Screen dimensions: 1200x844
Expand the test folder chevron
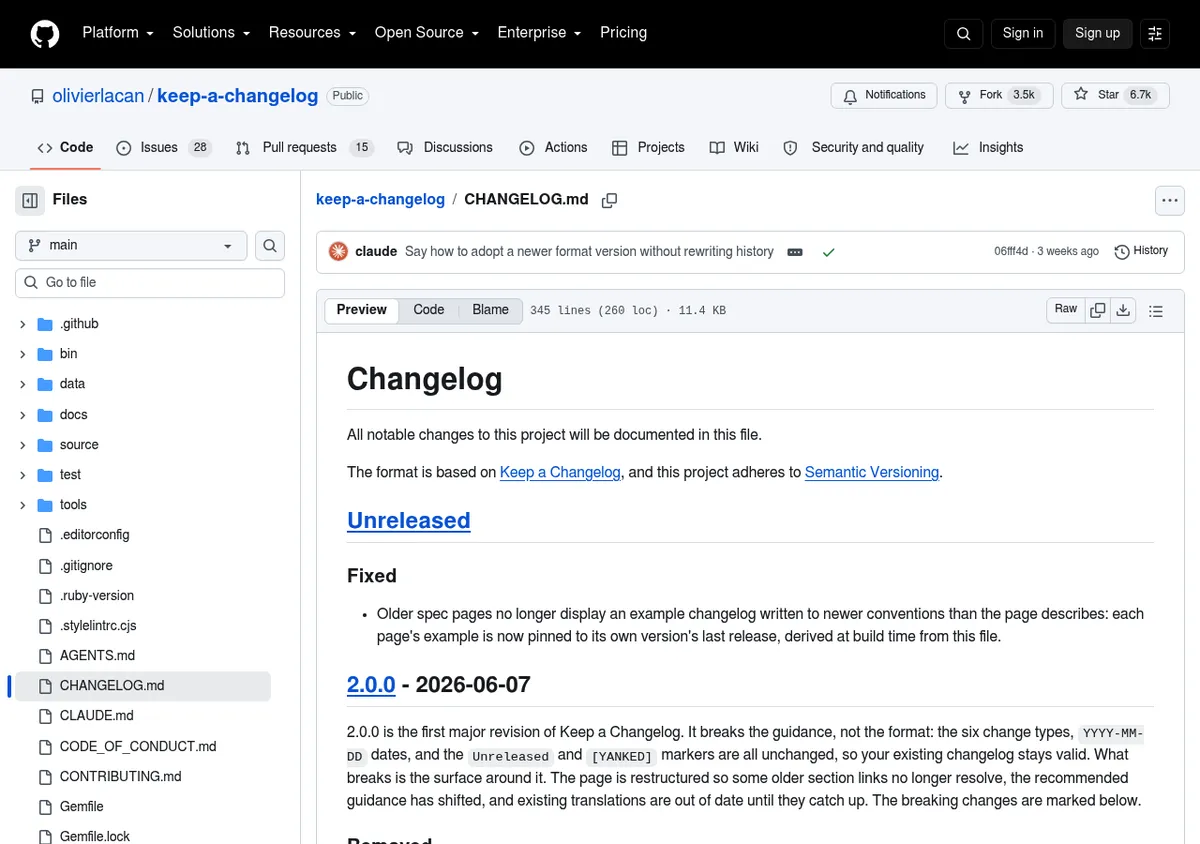click(22, 475)
